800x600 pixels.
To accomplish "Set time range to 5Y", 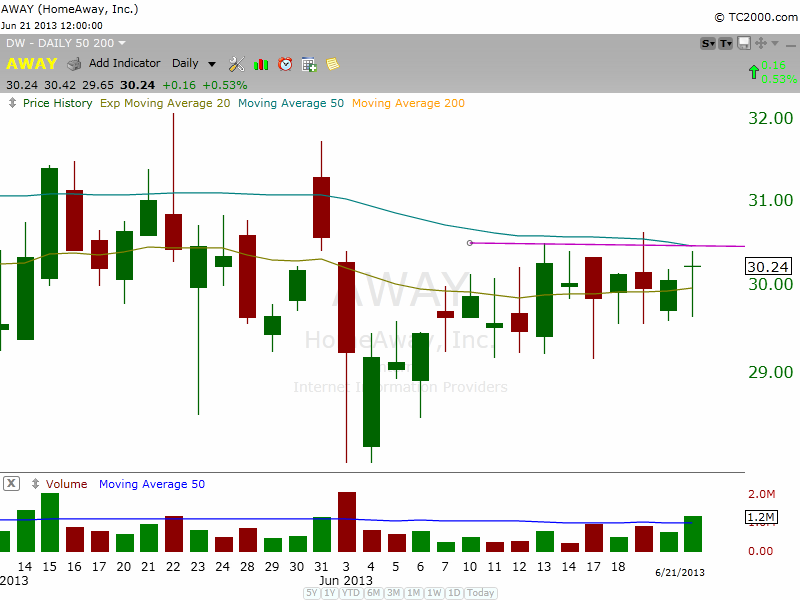I will pyautogui.click(x=312, y=593).
